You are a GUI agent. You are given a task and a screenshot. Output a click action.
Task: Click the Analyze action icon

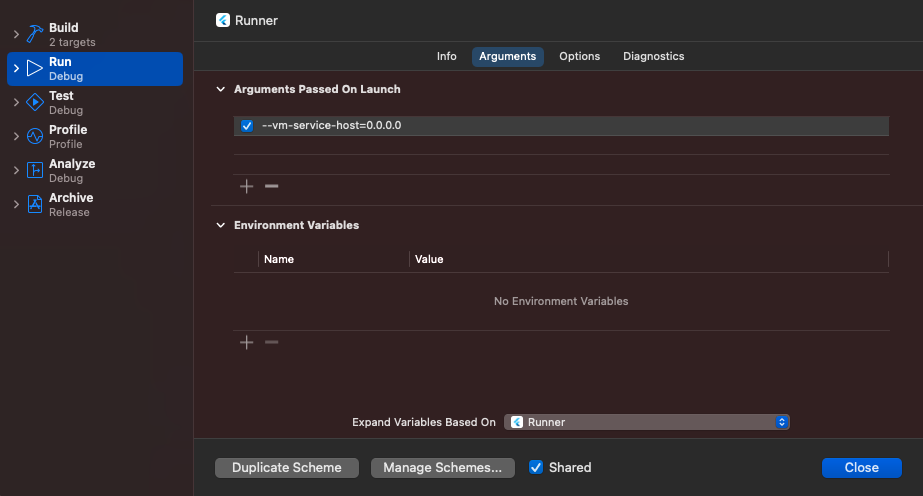[x=34, y=170]
